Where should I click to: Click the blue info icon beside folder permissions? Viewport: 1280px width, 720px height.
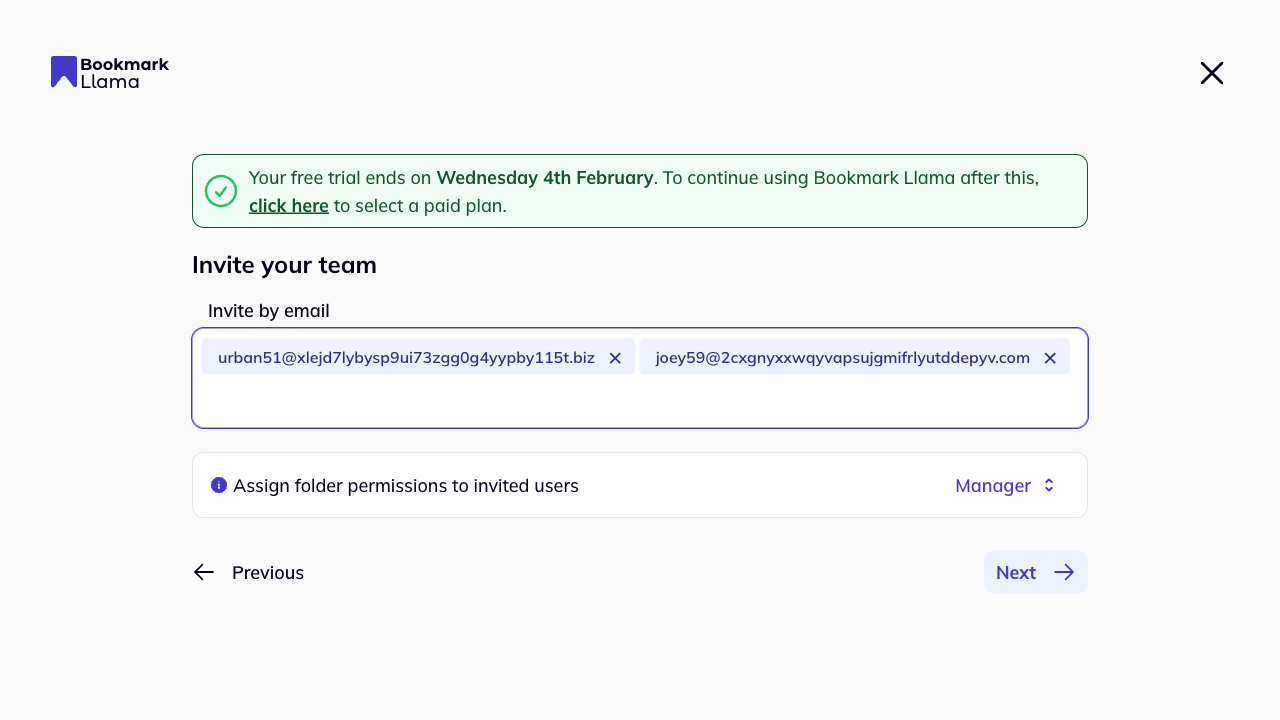[218, 485]
